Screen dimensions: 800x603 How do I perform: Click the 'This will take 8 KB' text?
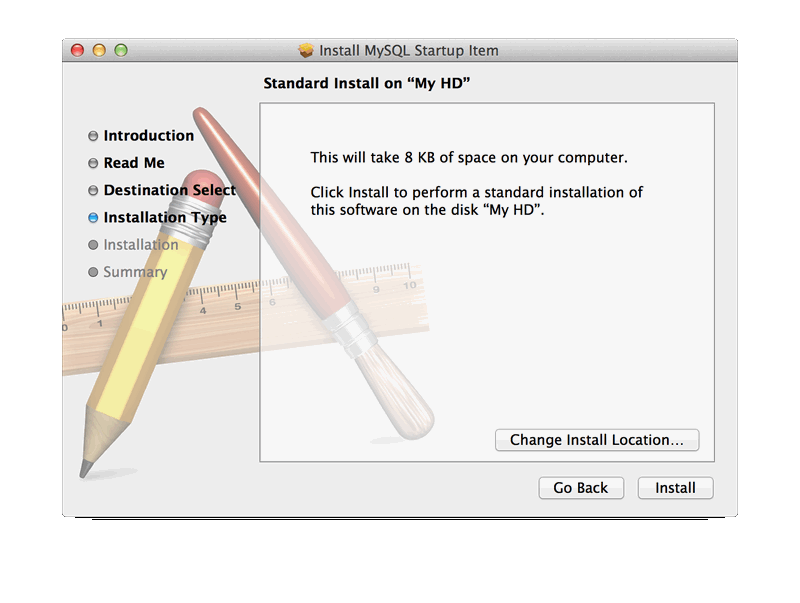point(469,158)
